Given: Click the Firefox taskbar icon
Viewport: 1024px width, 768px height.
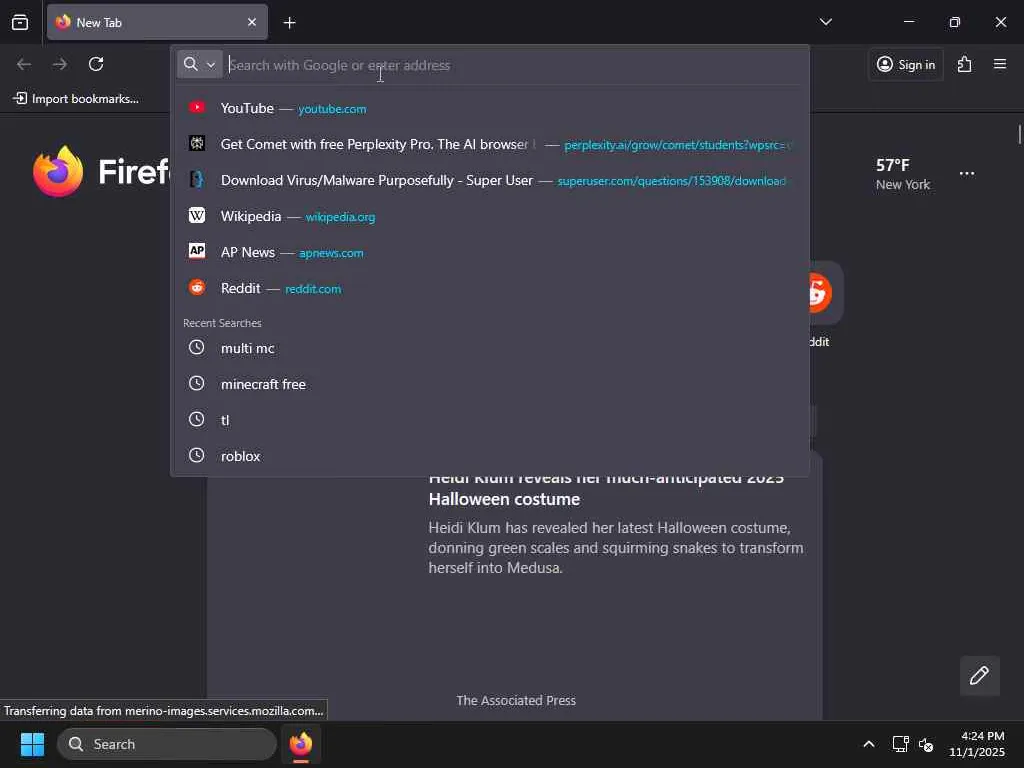Looking at the screenshot, I should click(301, 744).
